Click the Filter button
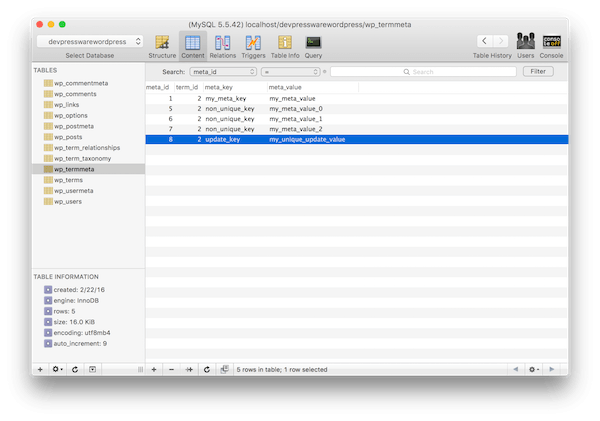This screenshot has height=421, width=600. [538, 71]
